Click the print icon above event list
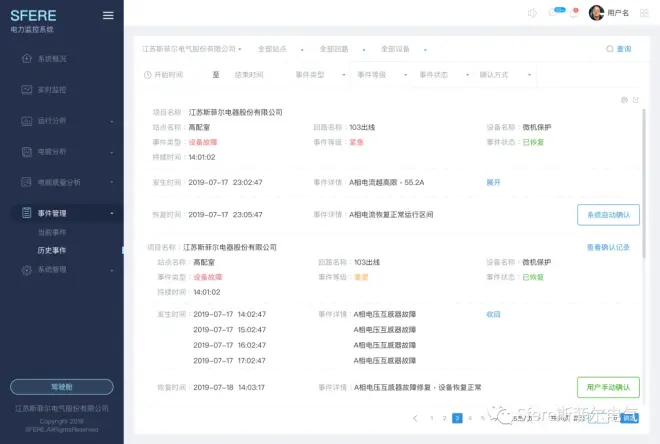Image resolution: width=660 pixels, height=444 pixels. pos(624,100)
